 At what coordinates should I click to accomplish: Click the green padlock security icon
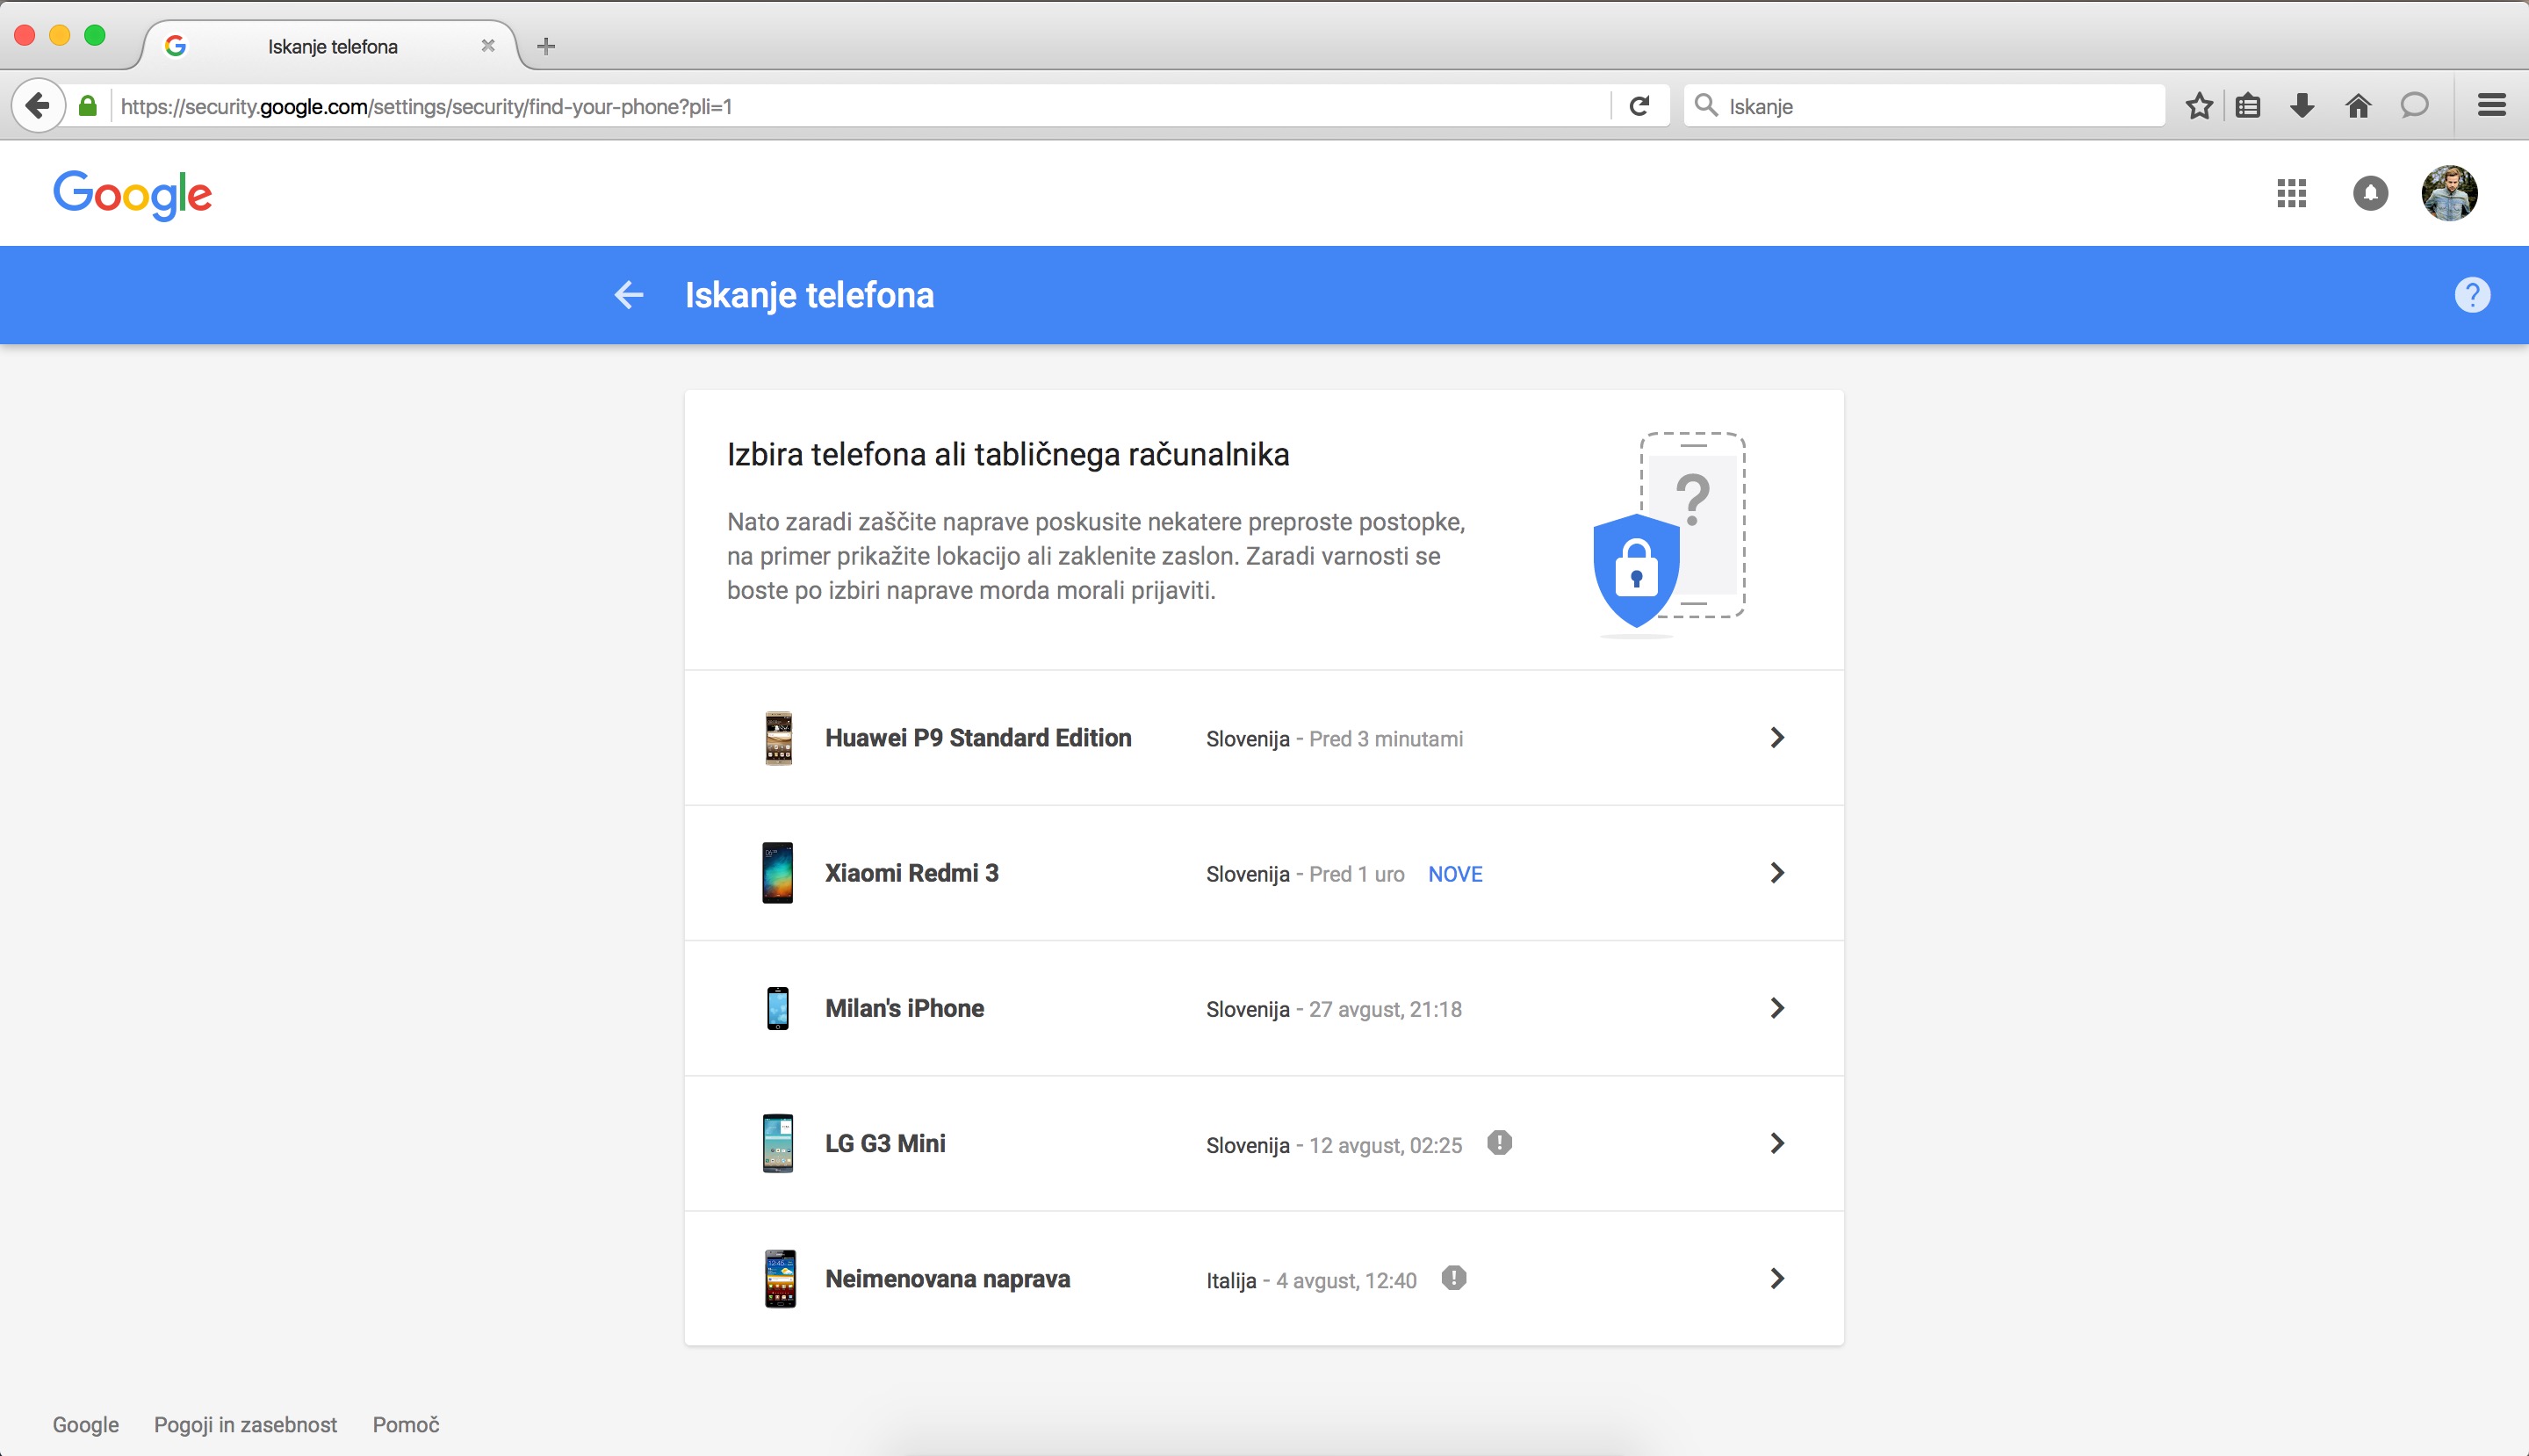(x=88, y=106)
